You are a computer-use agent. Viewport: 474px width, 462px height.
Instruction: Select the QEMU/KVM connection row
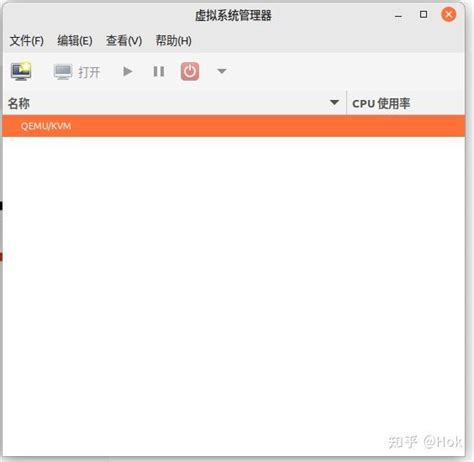[234, 126]
